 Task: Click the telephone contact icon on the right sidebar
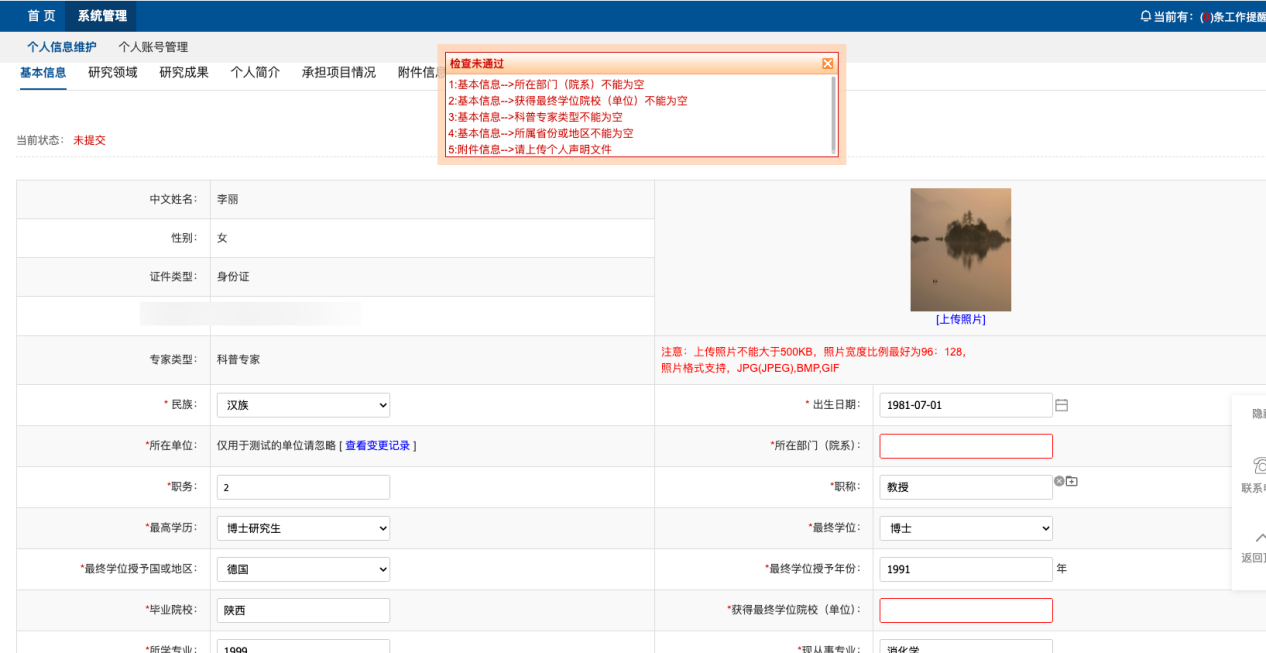pyautogui.click(x=1259, y=465)
